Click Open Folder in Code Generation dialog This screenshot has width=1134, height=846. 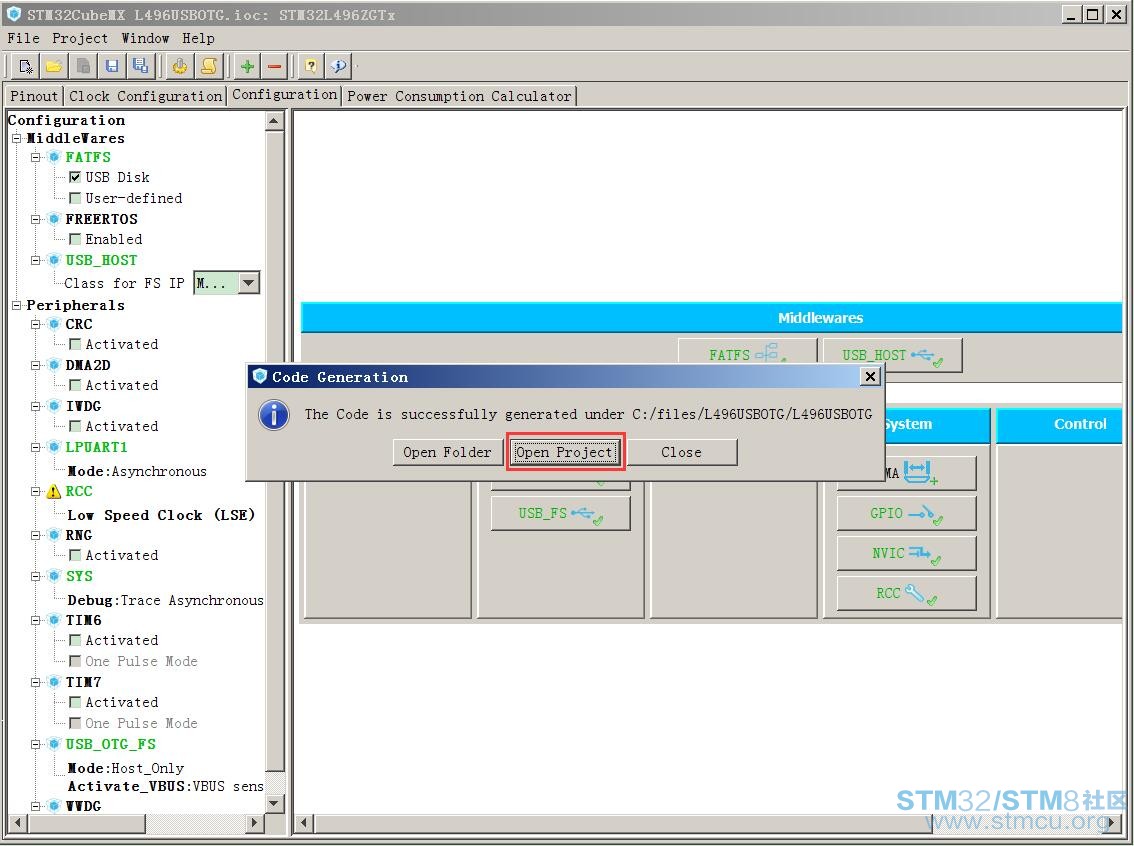[x=447, y=453]
